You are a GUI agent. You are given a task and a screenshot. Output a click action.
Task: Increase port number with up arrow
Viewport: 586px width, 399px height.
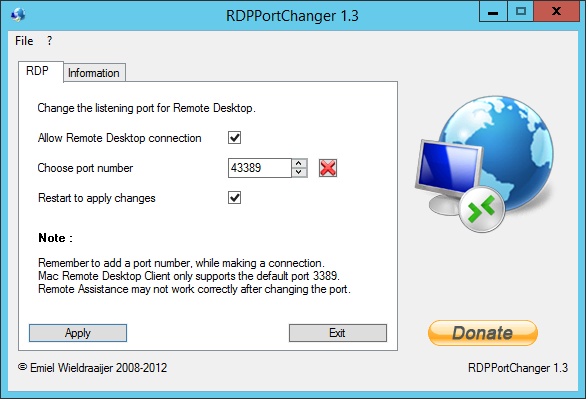(299, 163)
